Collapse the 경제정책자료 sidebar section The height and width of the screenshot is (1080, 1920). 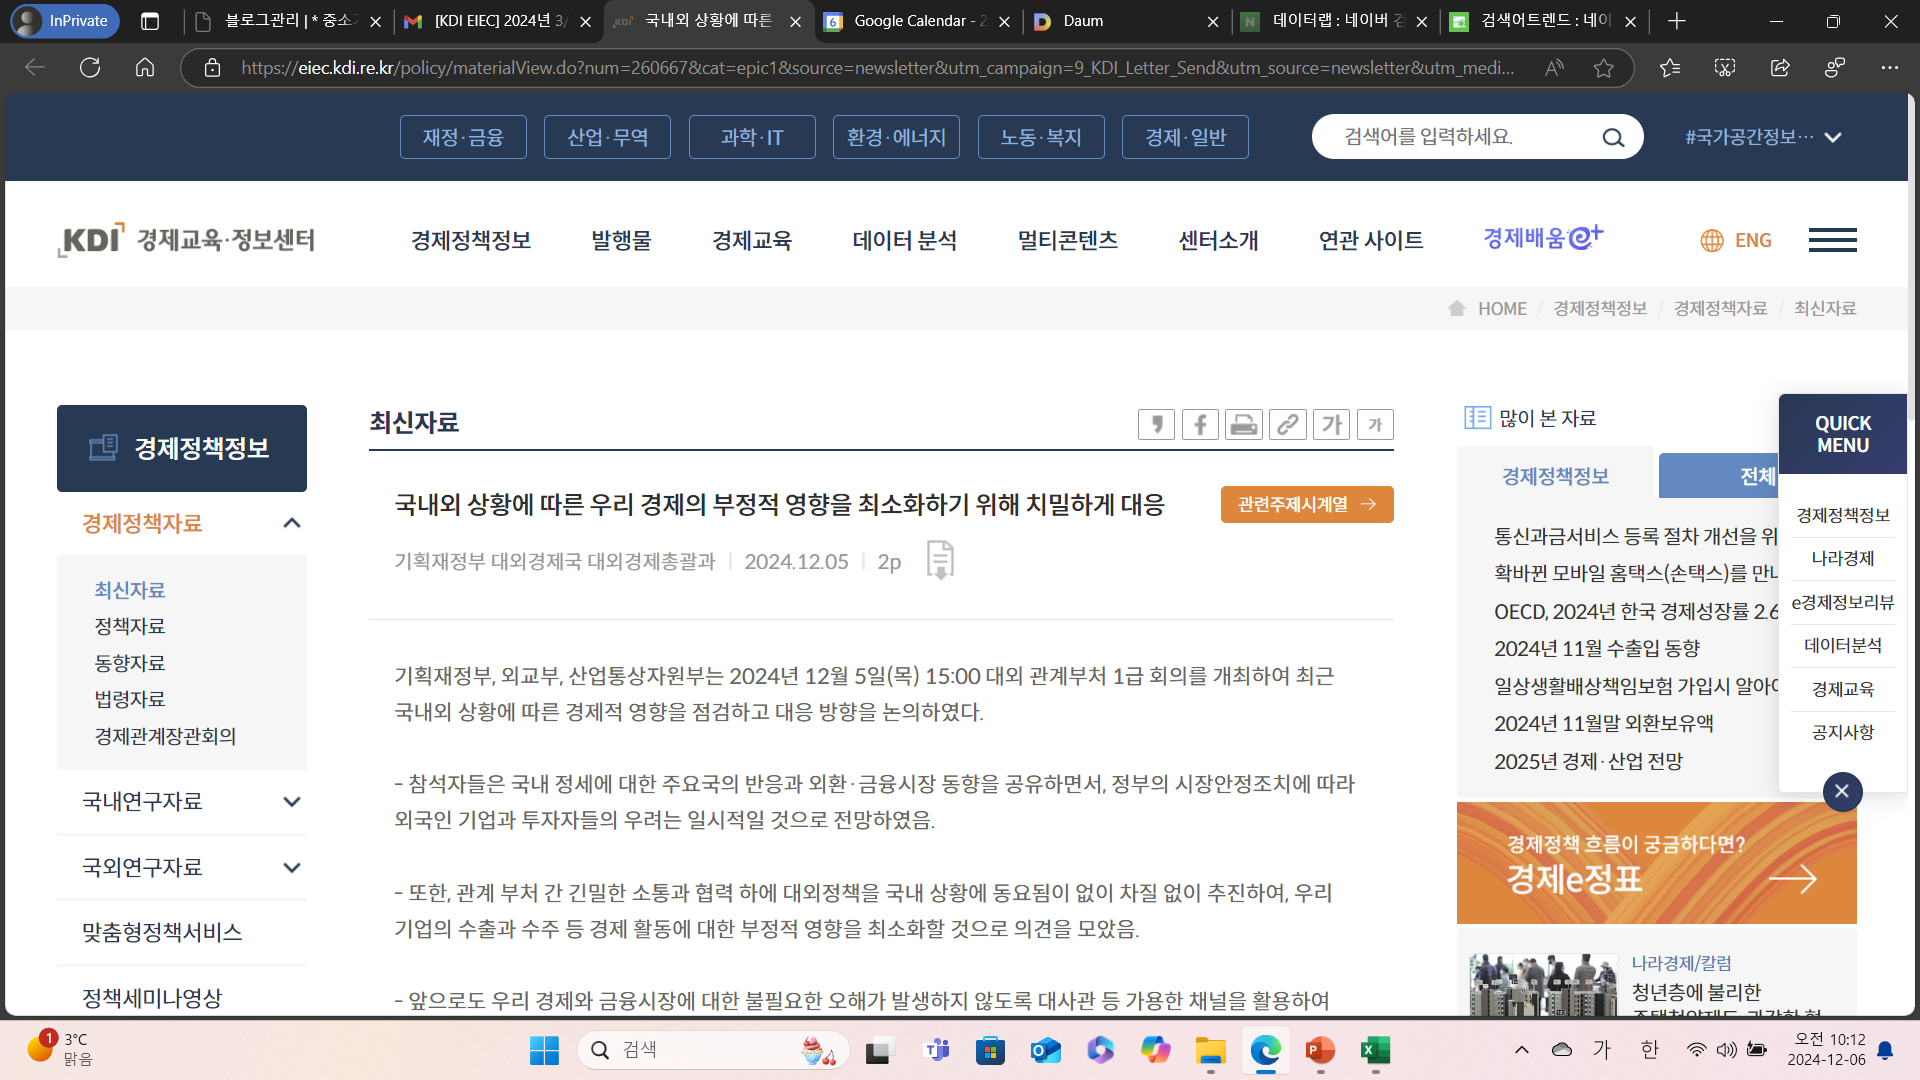[291, 523]
